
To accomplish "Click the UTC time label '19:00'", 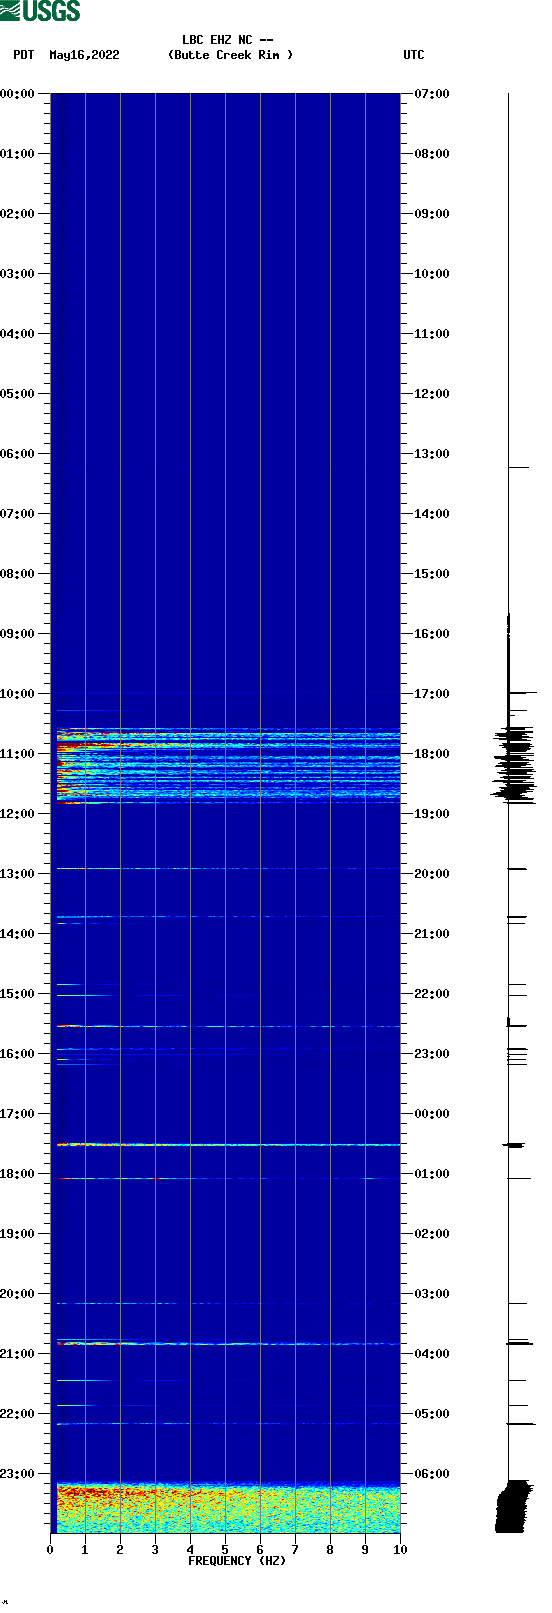I will pos(432,814).
